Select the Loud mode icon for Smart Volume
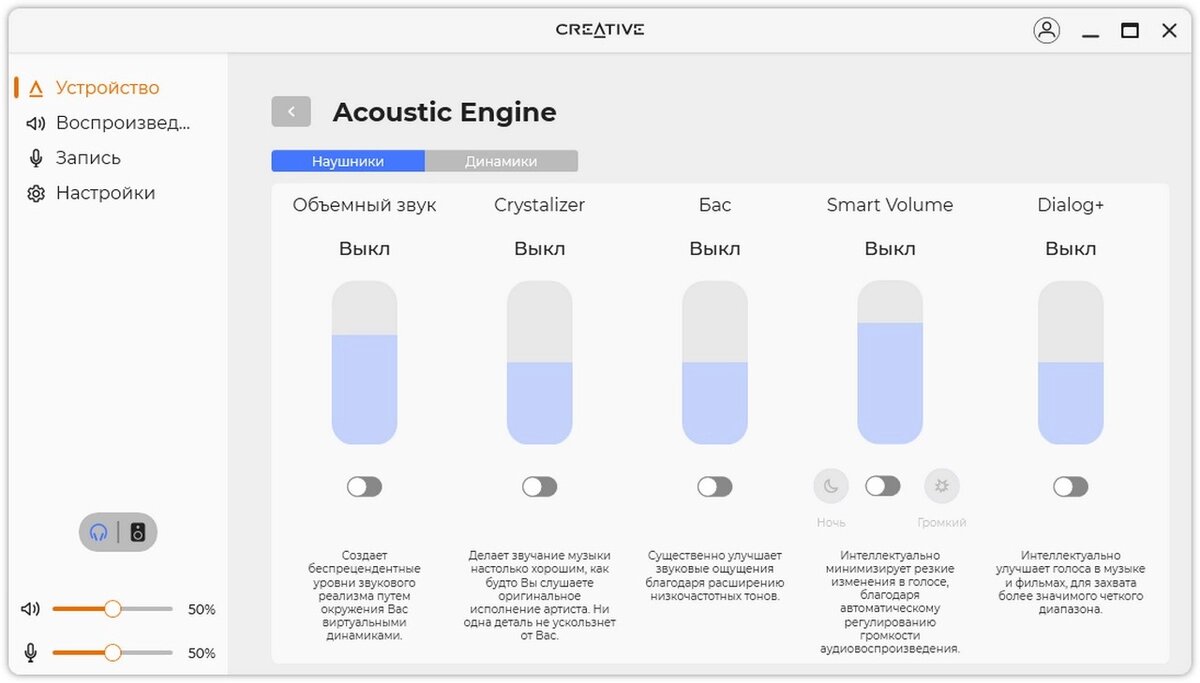This screenshot has height=683, width=1200. point(941,487)
